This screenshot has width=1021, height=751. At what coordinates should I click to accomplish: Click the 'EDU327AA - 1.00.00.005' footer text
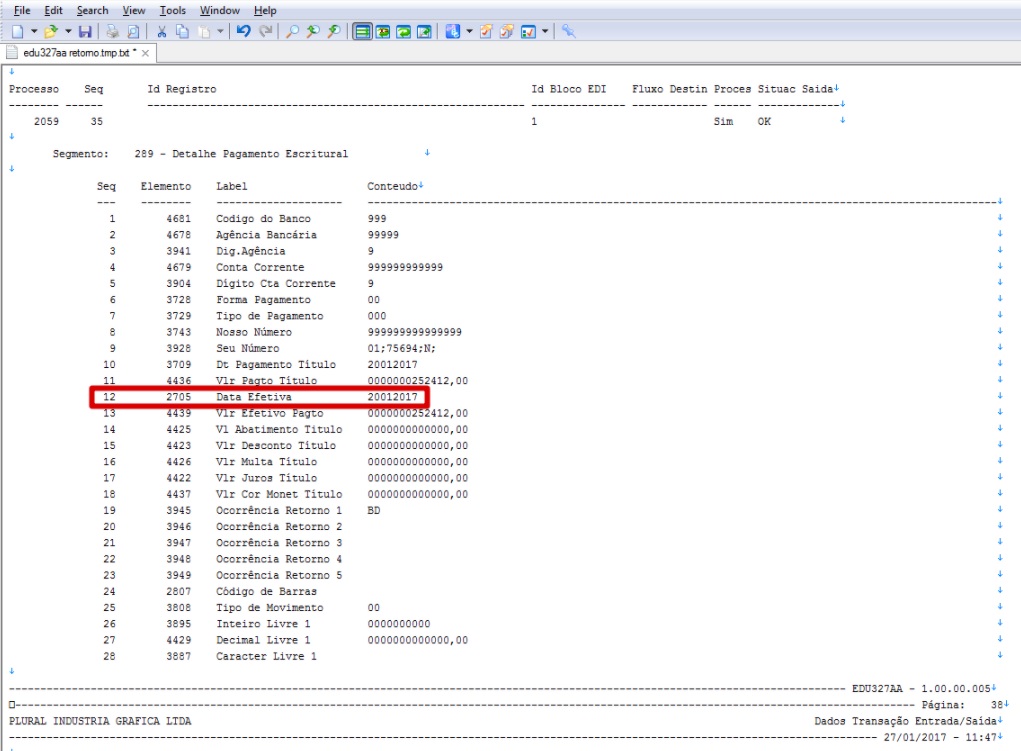(x=921, y=688)
